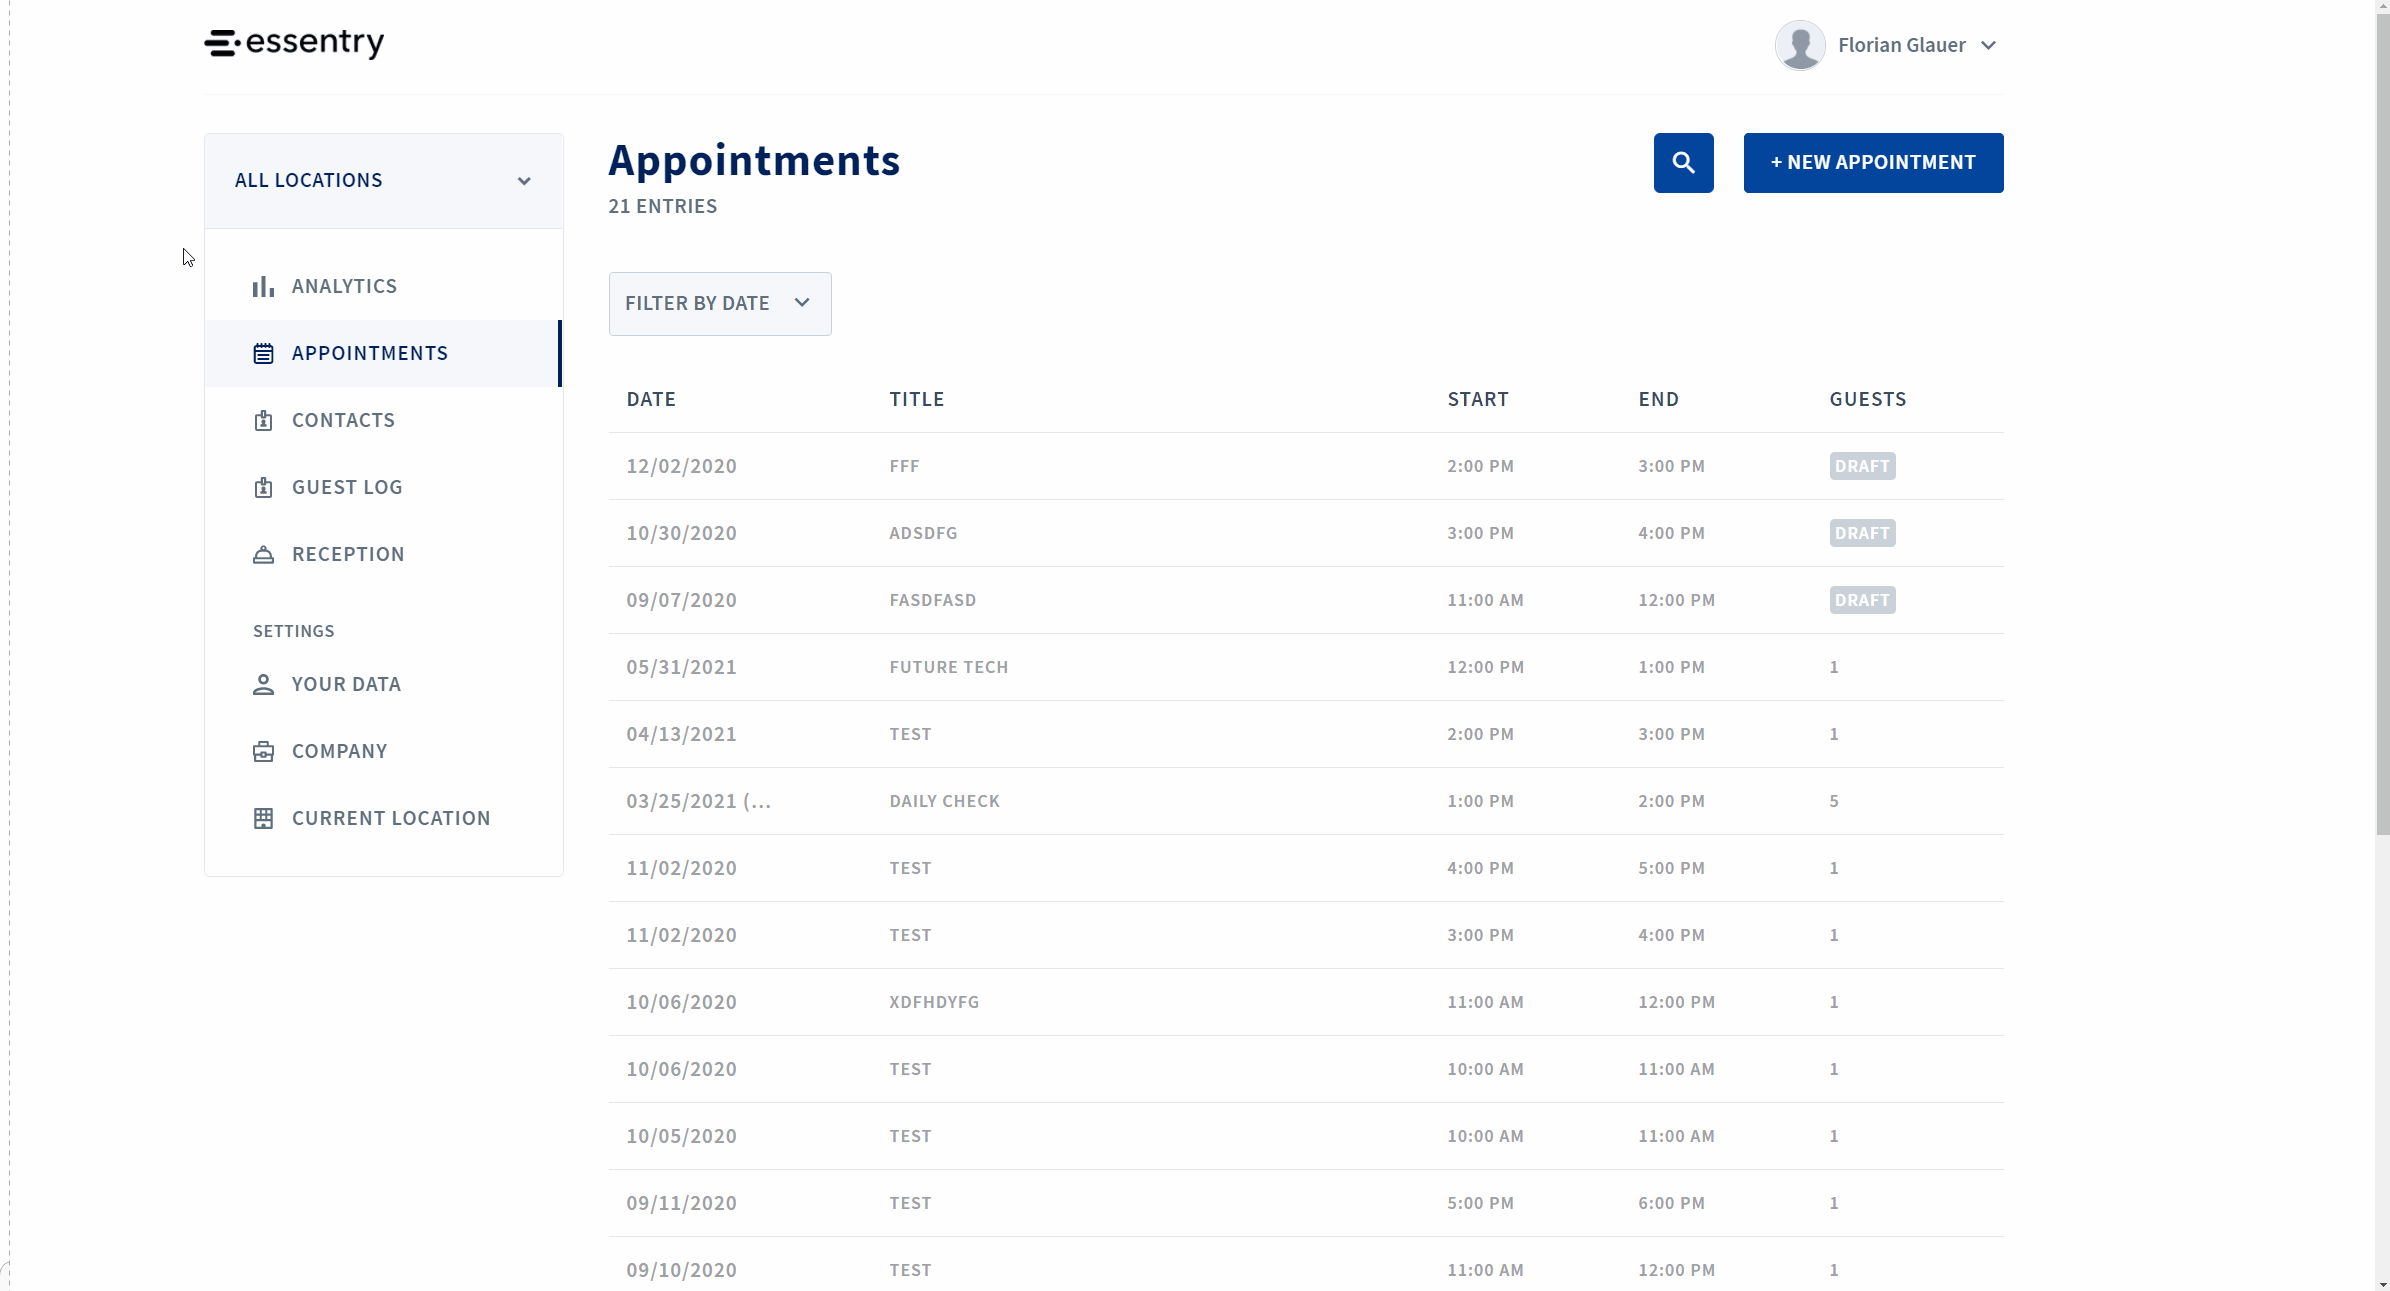Screen dimensions: 2390x1291
Task: Create a new appointment
Action: (1874, 163)
